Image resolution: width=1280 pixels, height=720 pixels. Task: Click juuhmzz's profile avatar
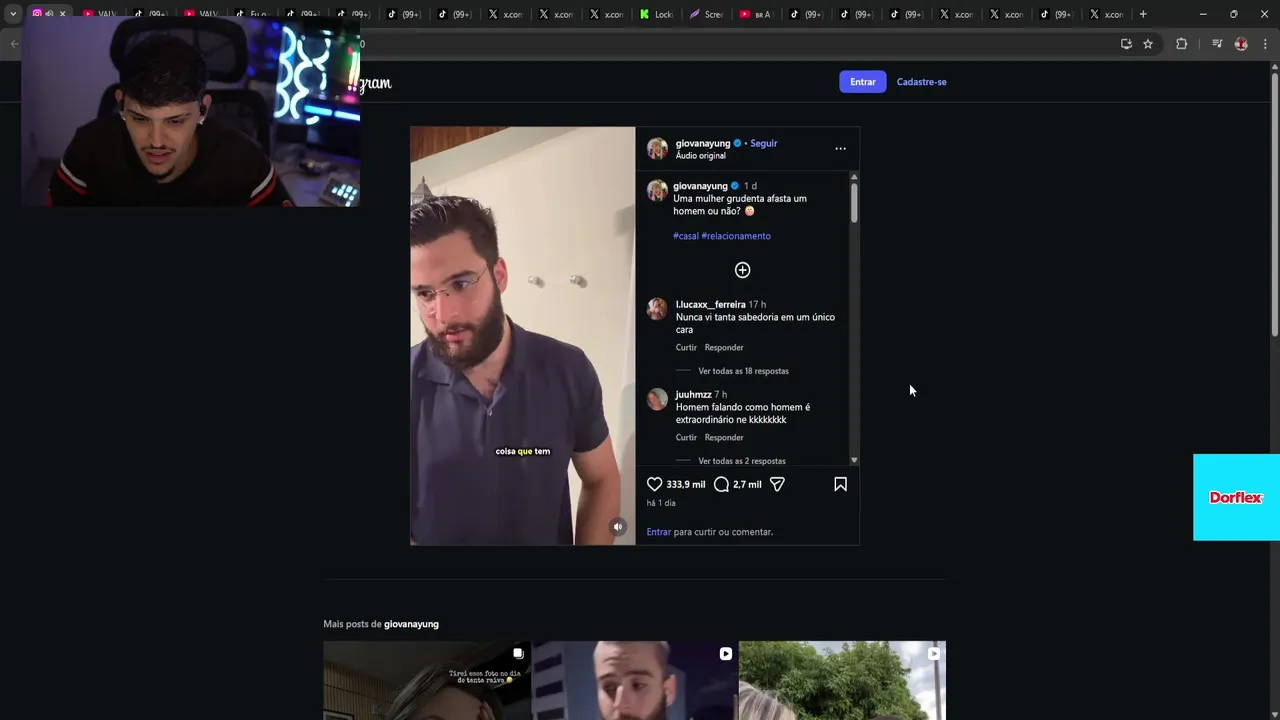point(657,399)
